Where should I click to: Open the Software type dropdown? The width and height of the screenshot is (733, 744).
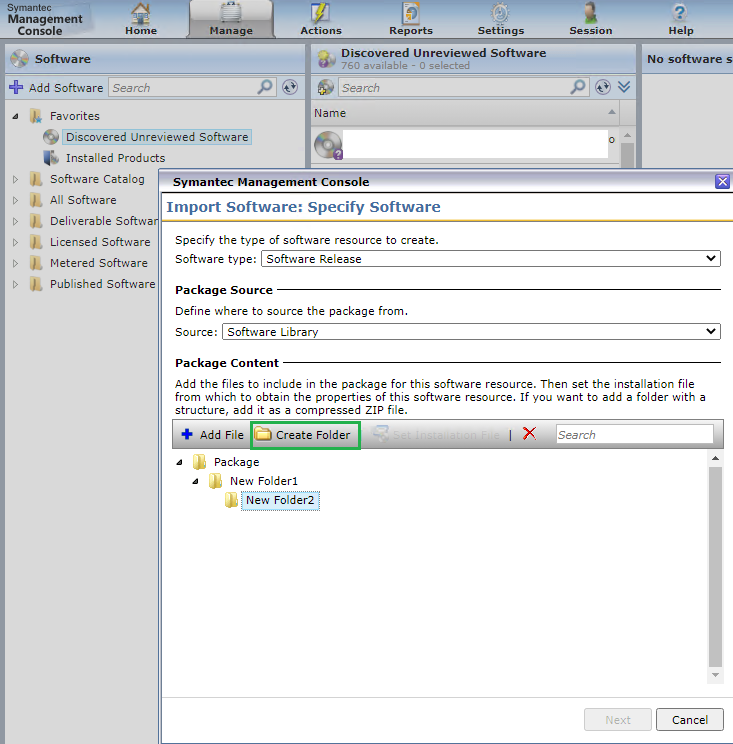point(491,259)
